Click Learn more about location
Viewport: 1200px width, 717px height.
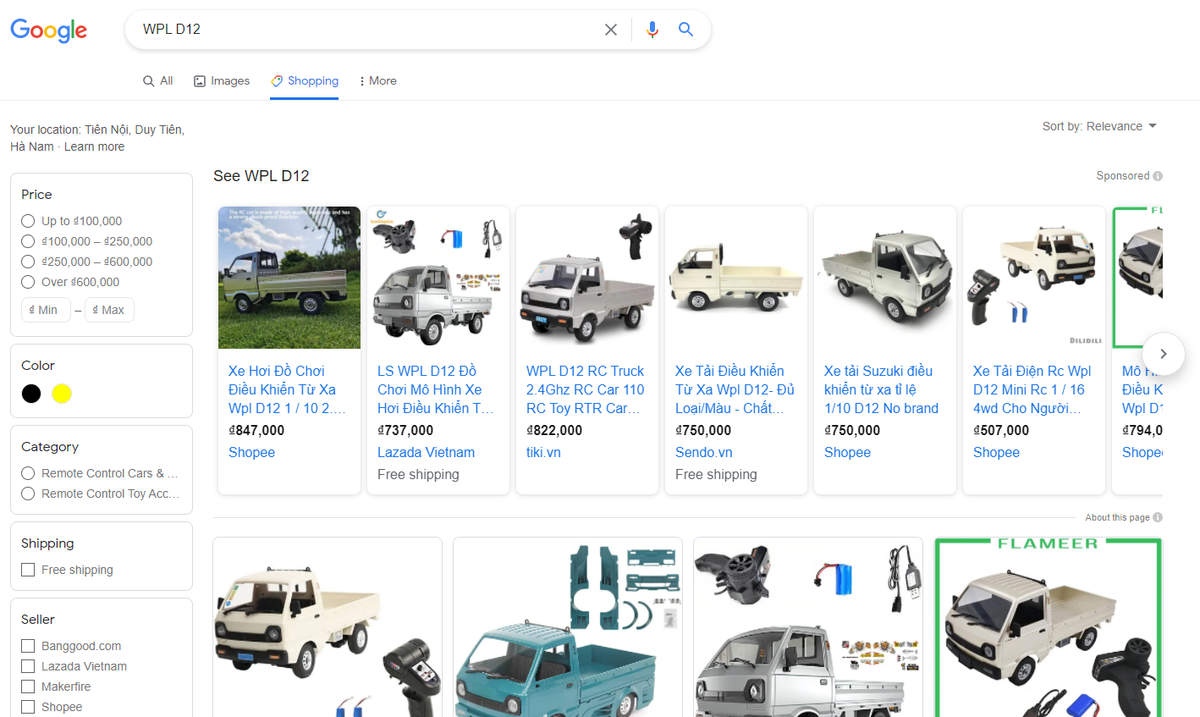[x=94, y=147]
